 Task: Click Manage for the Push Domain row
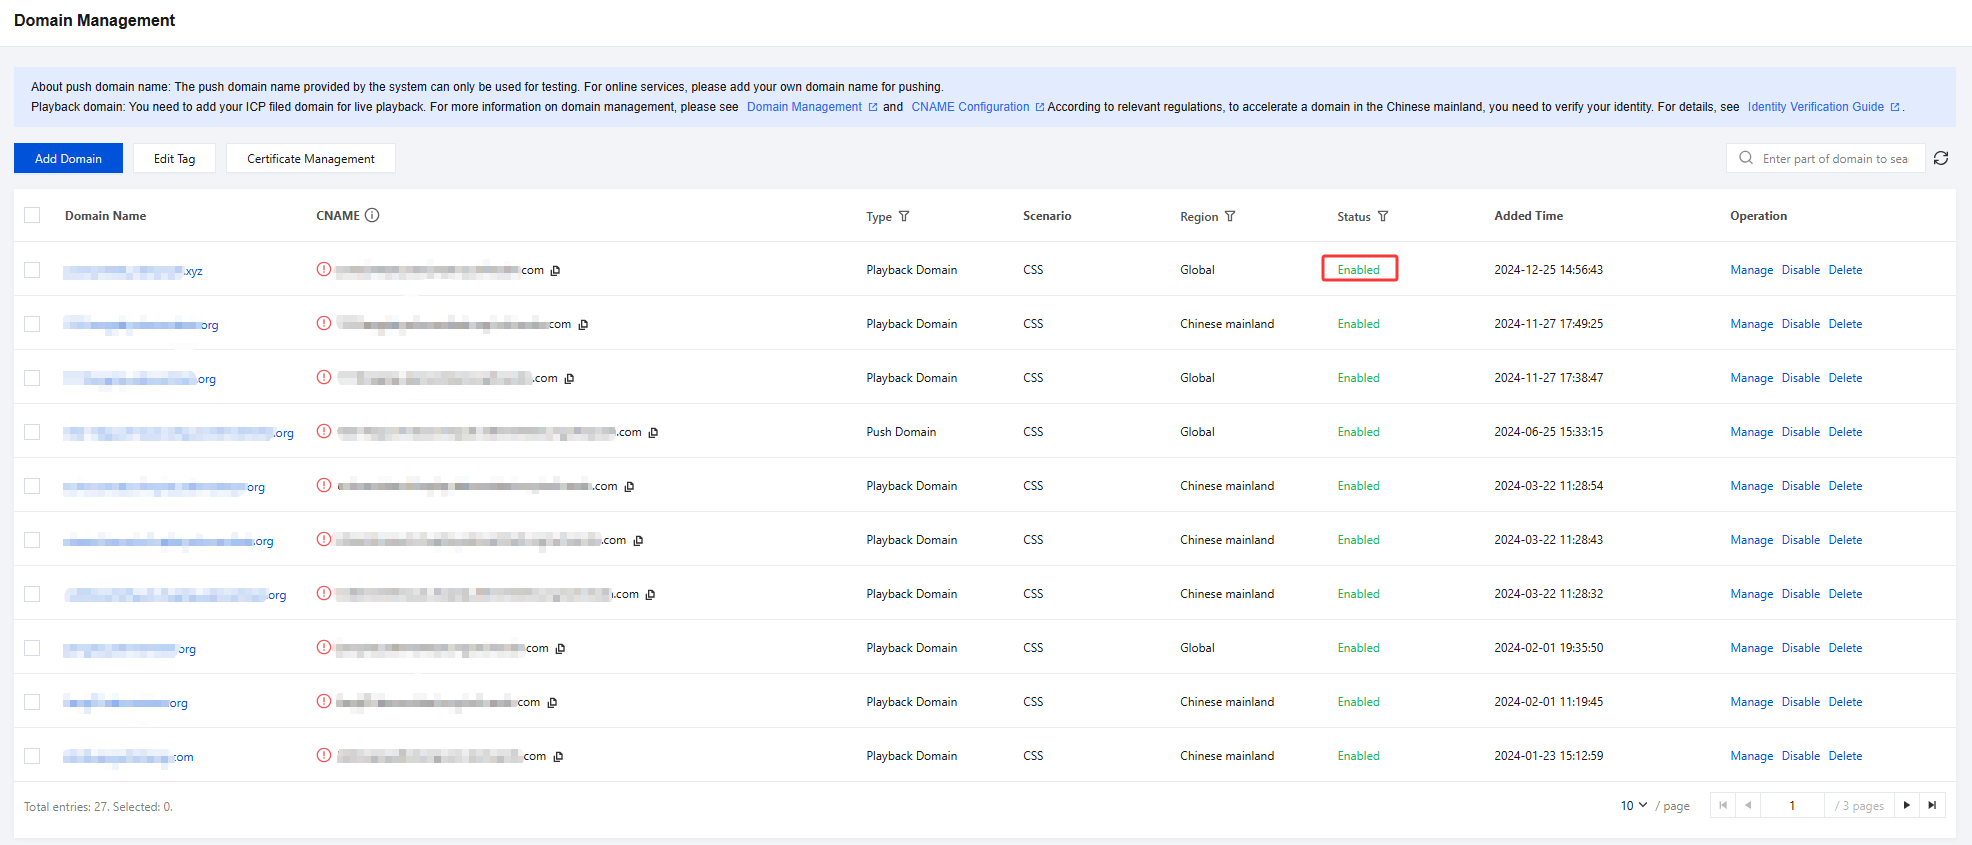[1751, 432]
